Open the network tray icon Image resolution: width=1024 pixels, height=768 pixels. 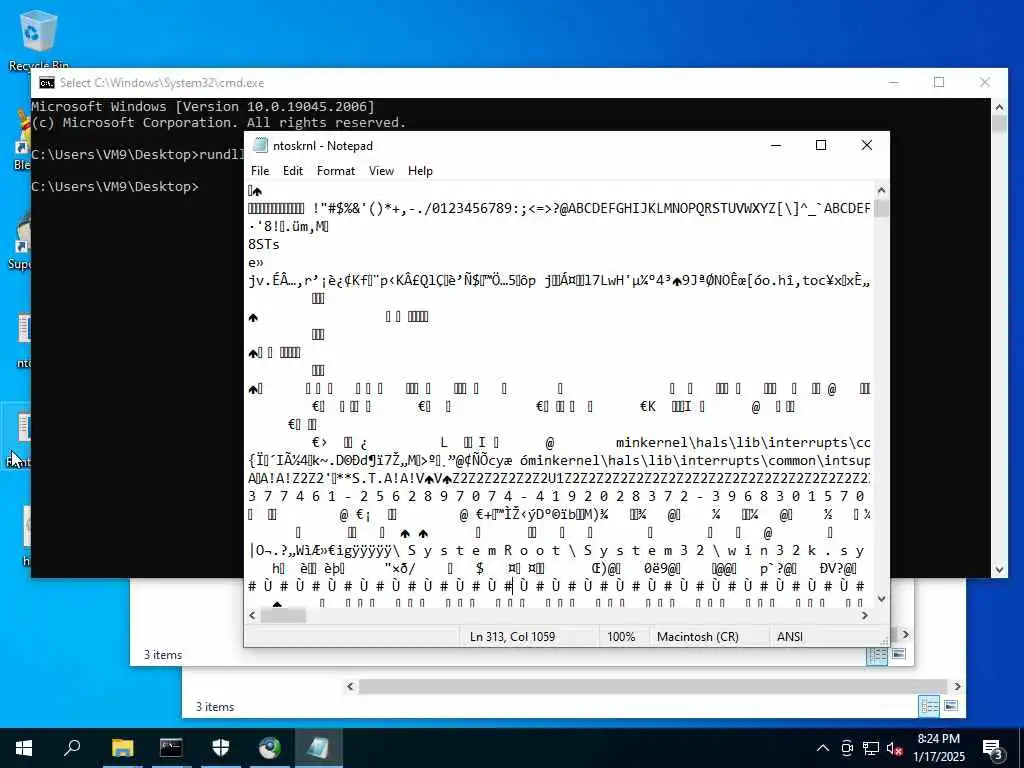871,748
